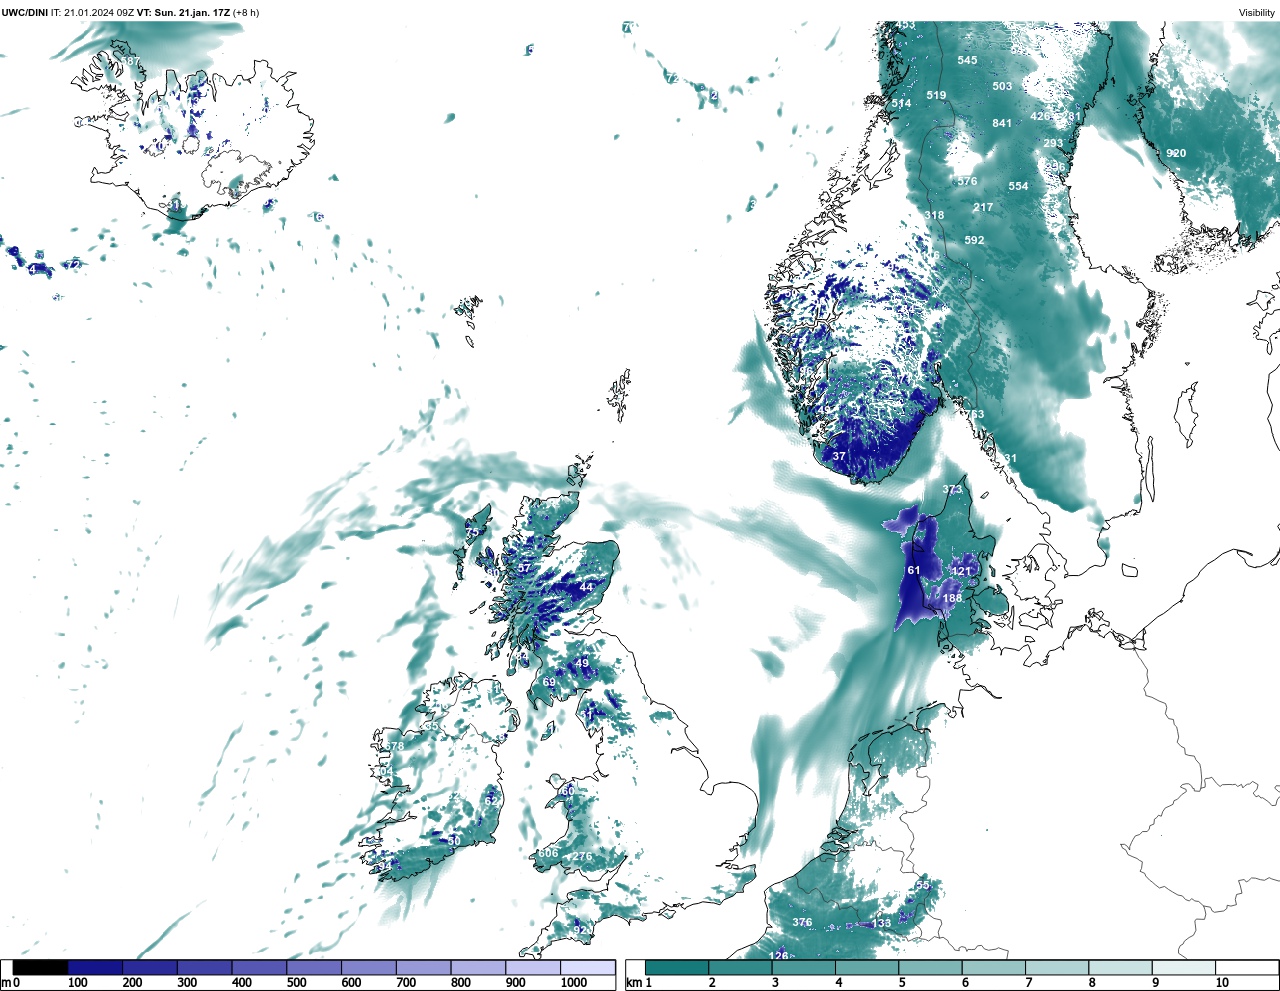Click the "92" visibility value in Cornwall
The height and width of the screenshot is (991, 1280).
(580, 930)
